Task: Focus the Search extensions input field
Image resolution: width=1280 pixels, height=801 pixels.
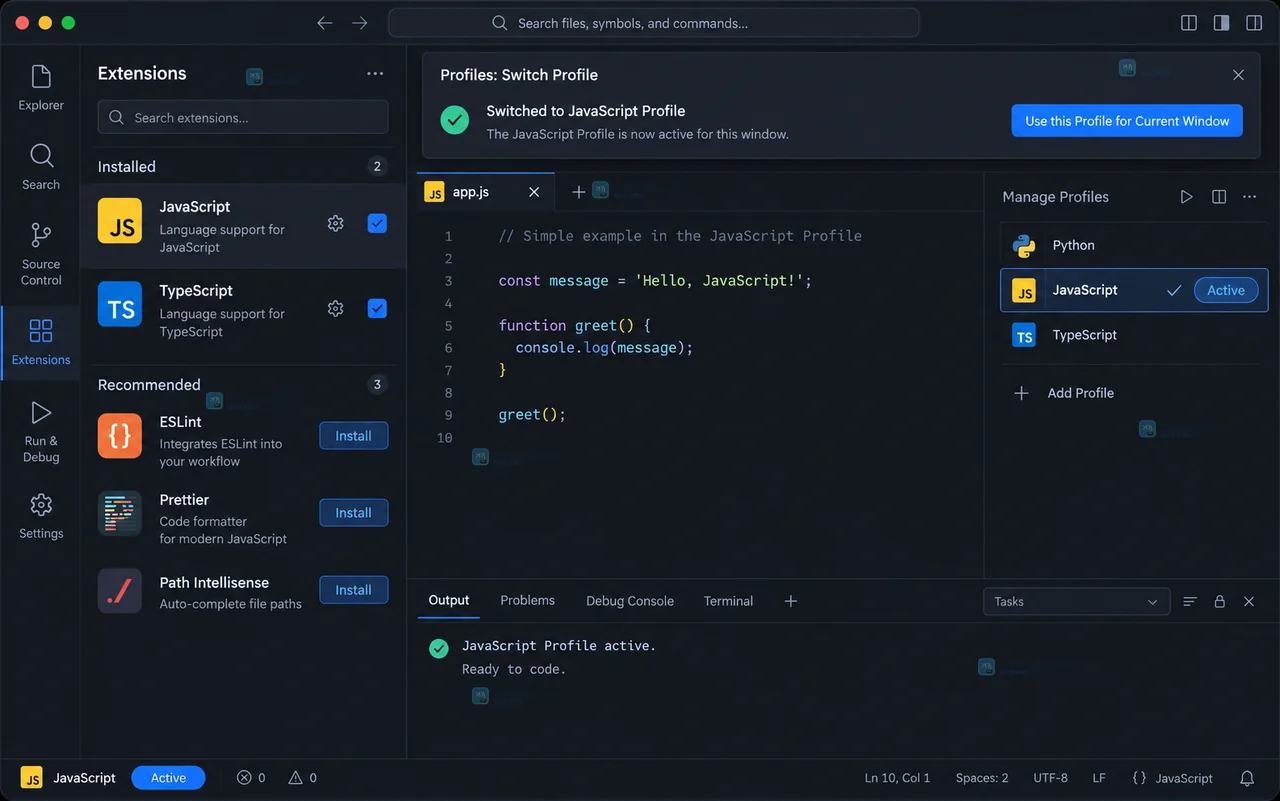Action: pos(243,117)
